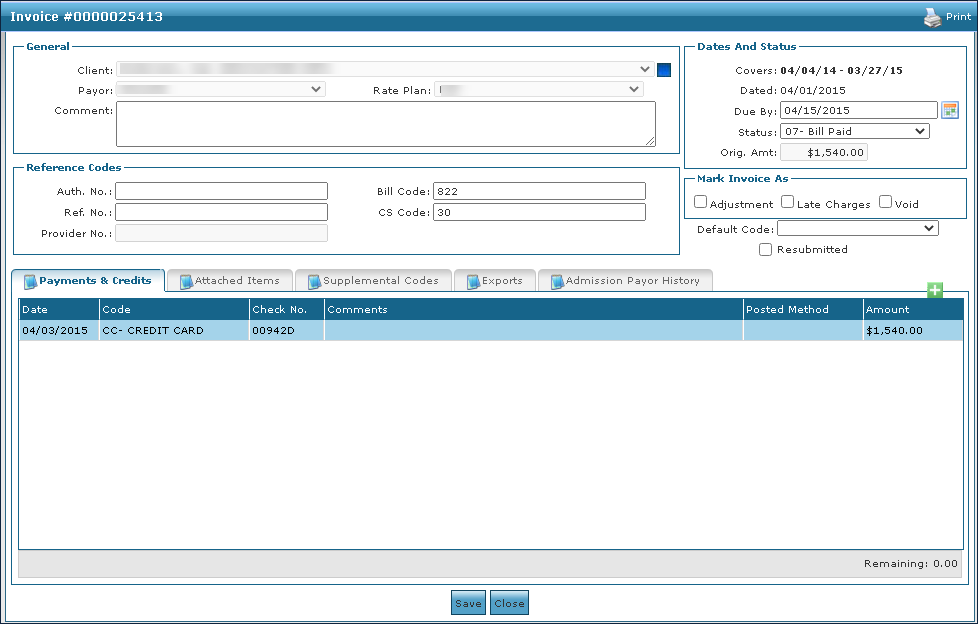Click the green add payment plus icon
This screenshot has height=624, width=978.
tap(935, 290)
